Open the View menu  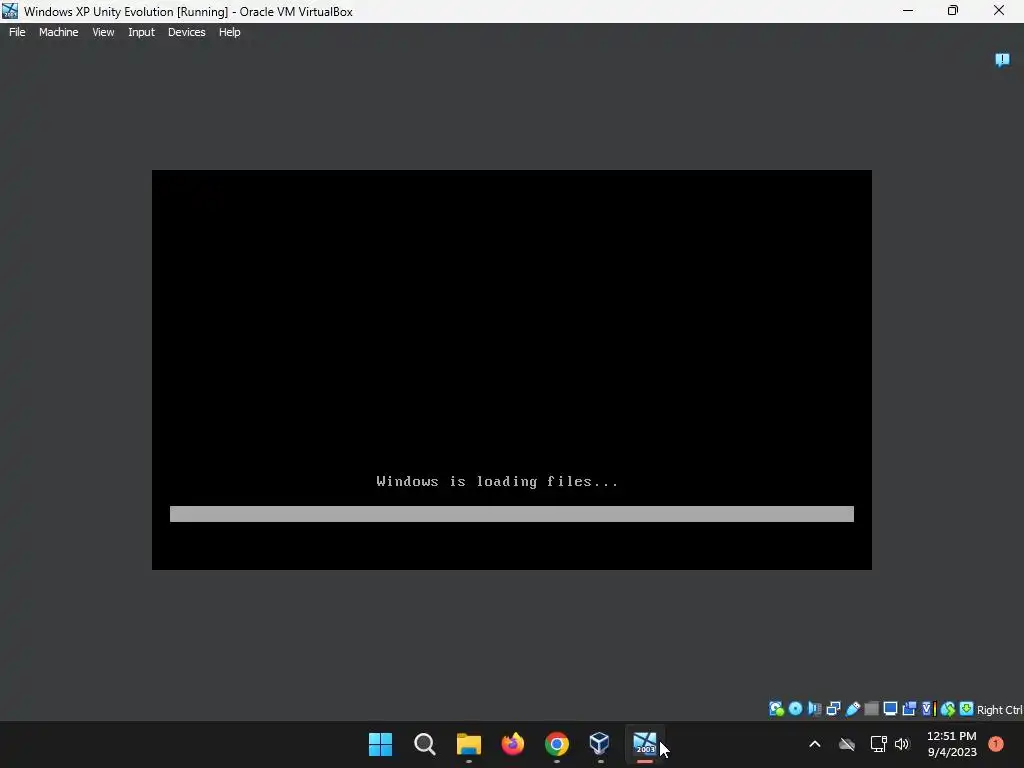click(103, 32)
